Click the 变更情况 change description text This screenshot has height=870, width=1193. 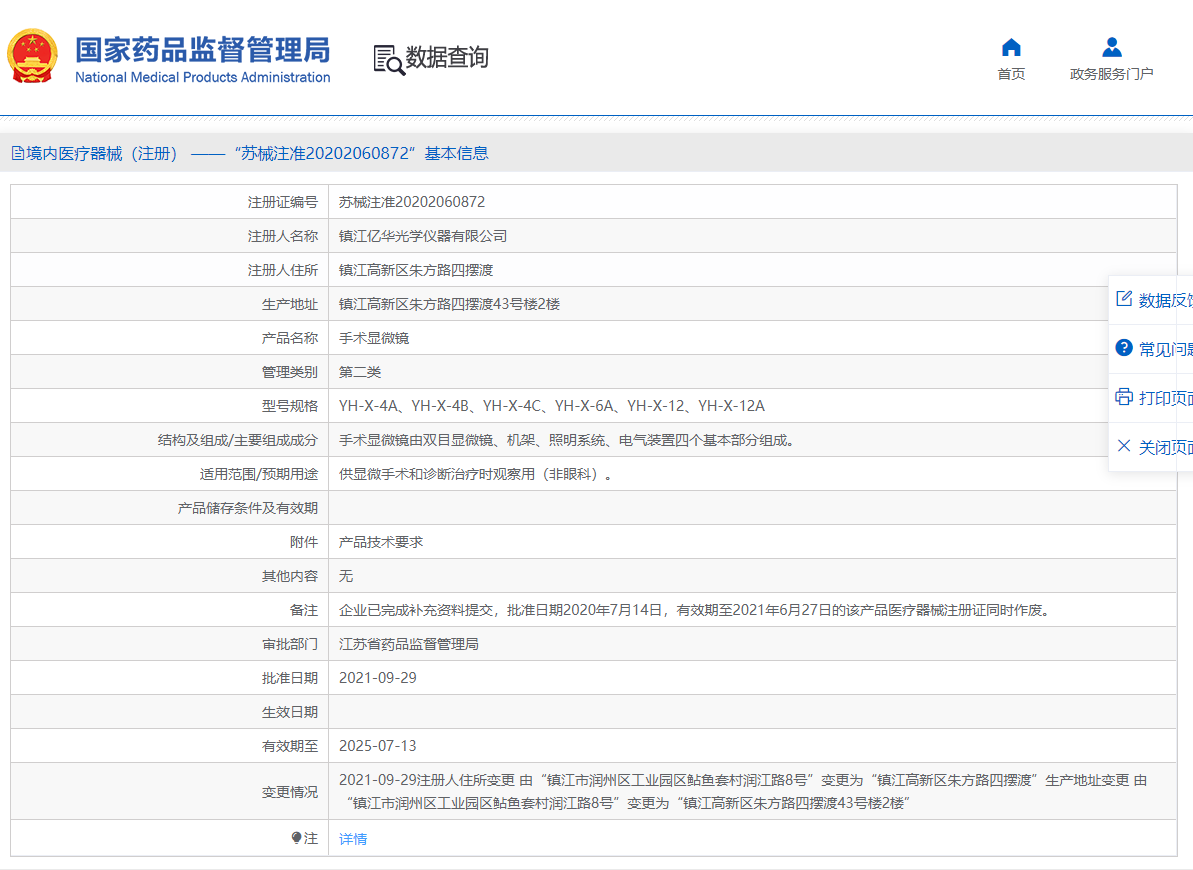[x=743, y=792]
